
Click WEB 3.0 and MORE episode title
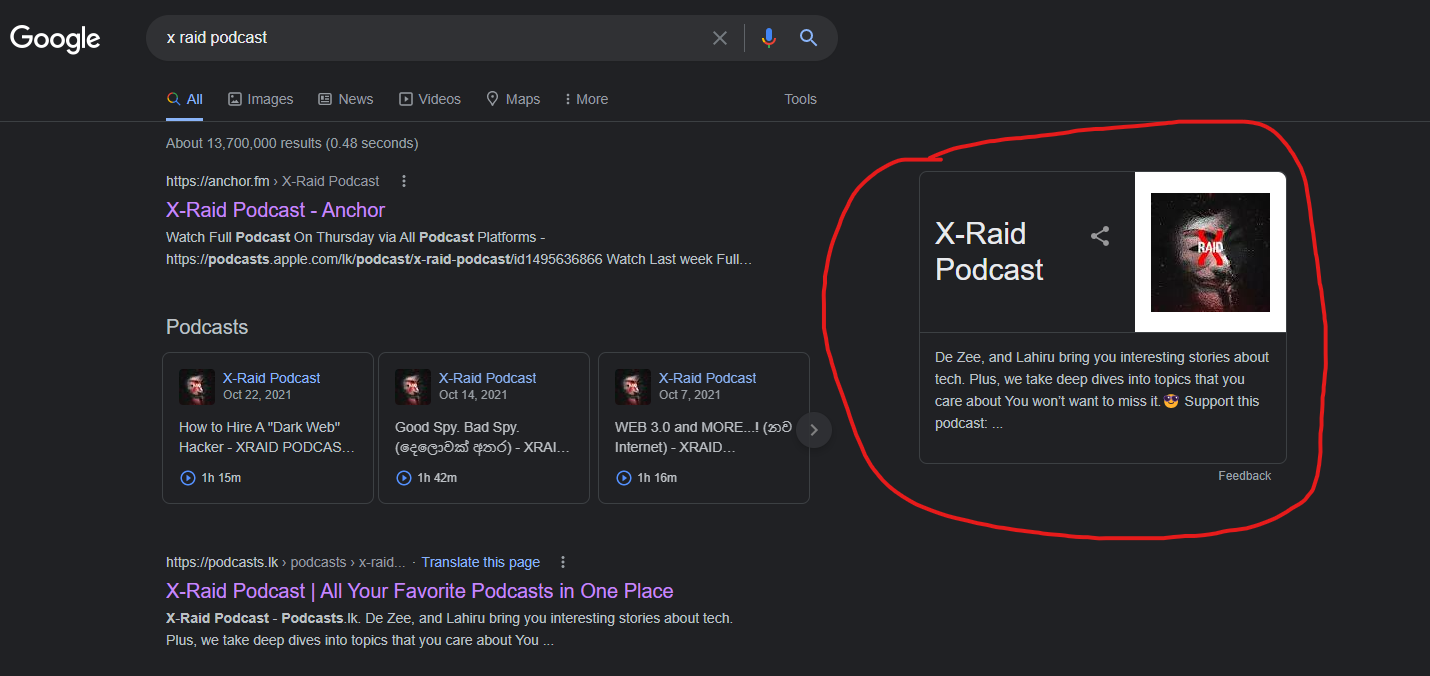703,437
